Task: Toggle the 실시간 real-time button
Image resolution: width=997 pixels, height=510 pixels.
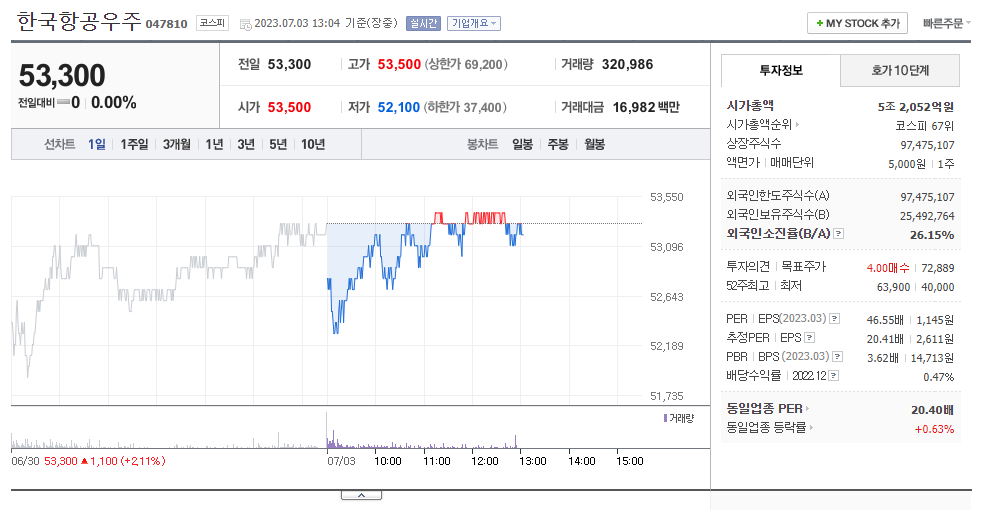Action: [x=423, y=24]
